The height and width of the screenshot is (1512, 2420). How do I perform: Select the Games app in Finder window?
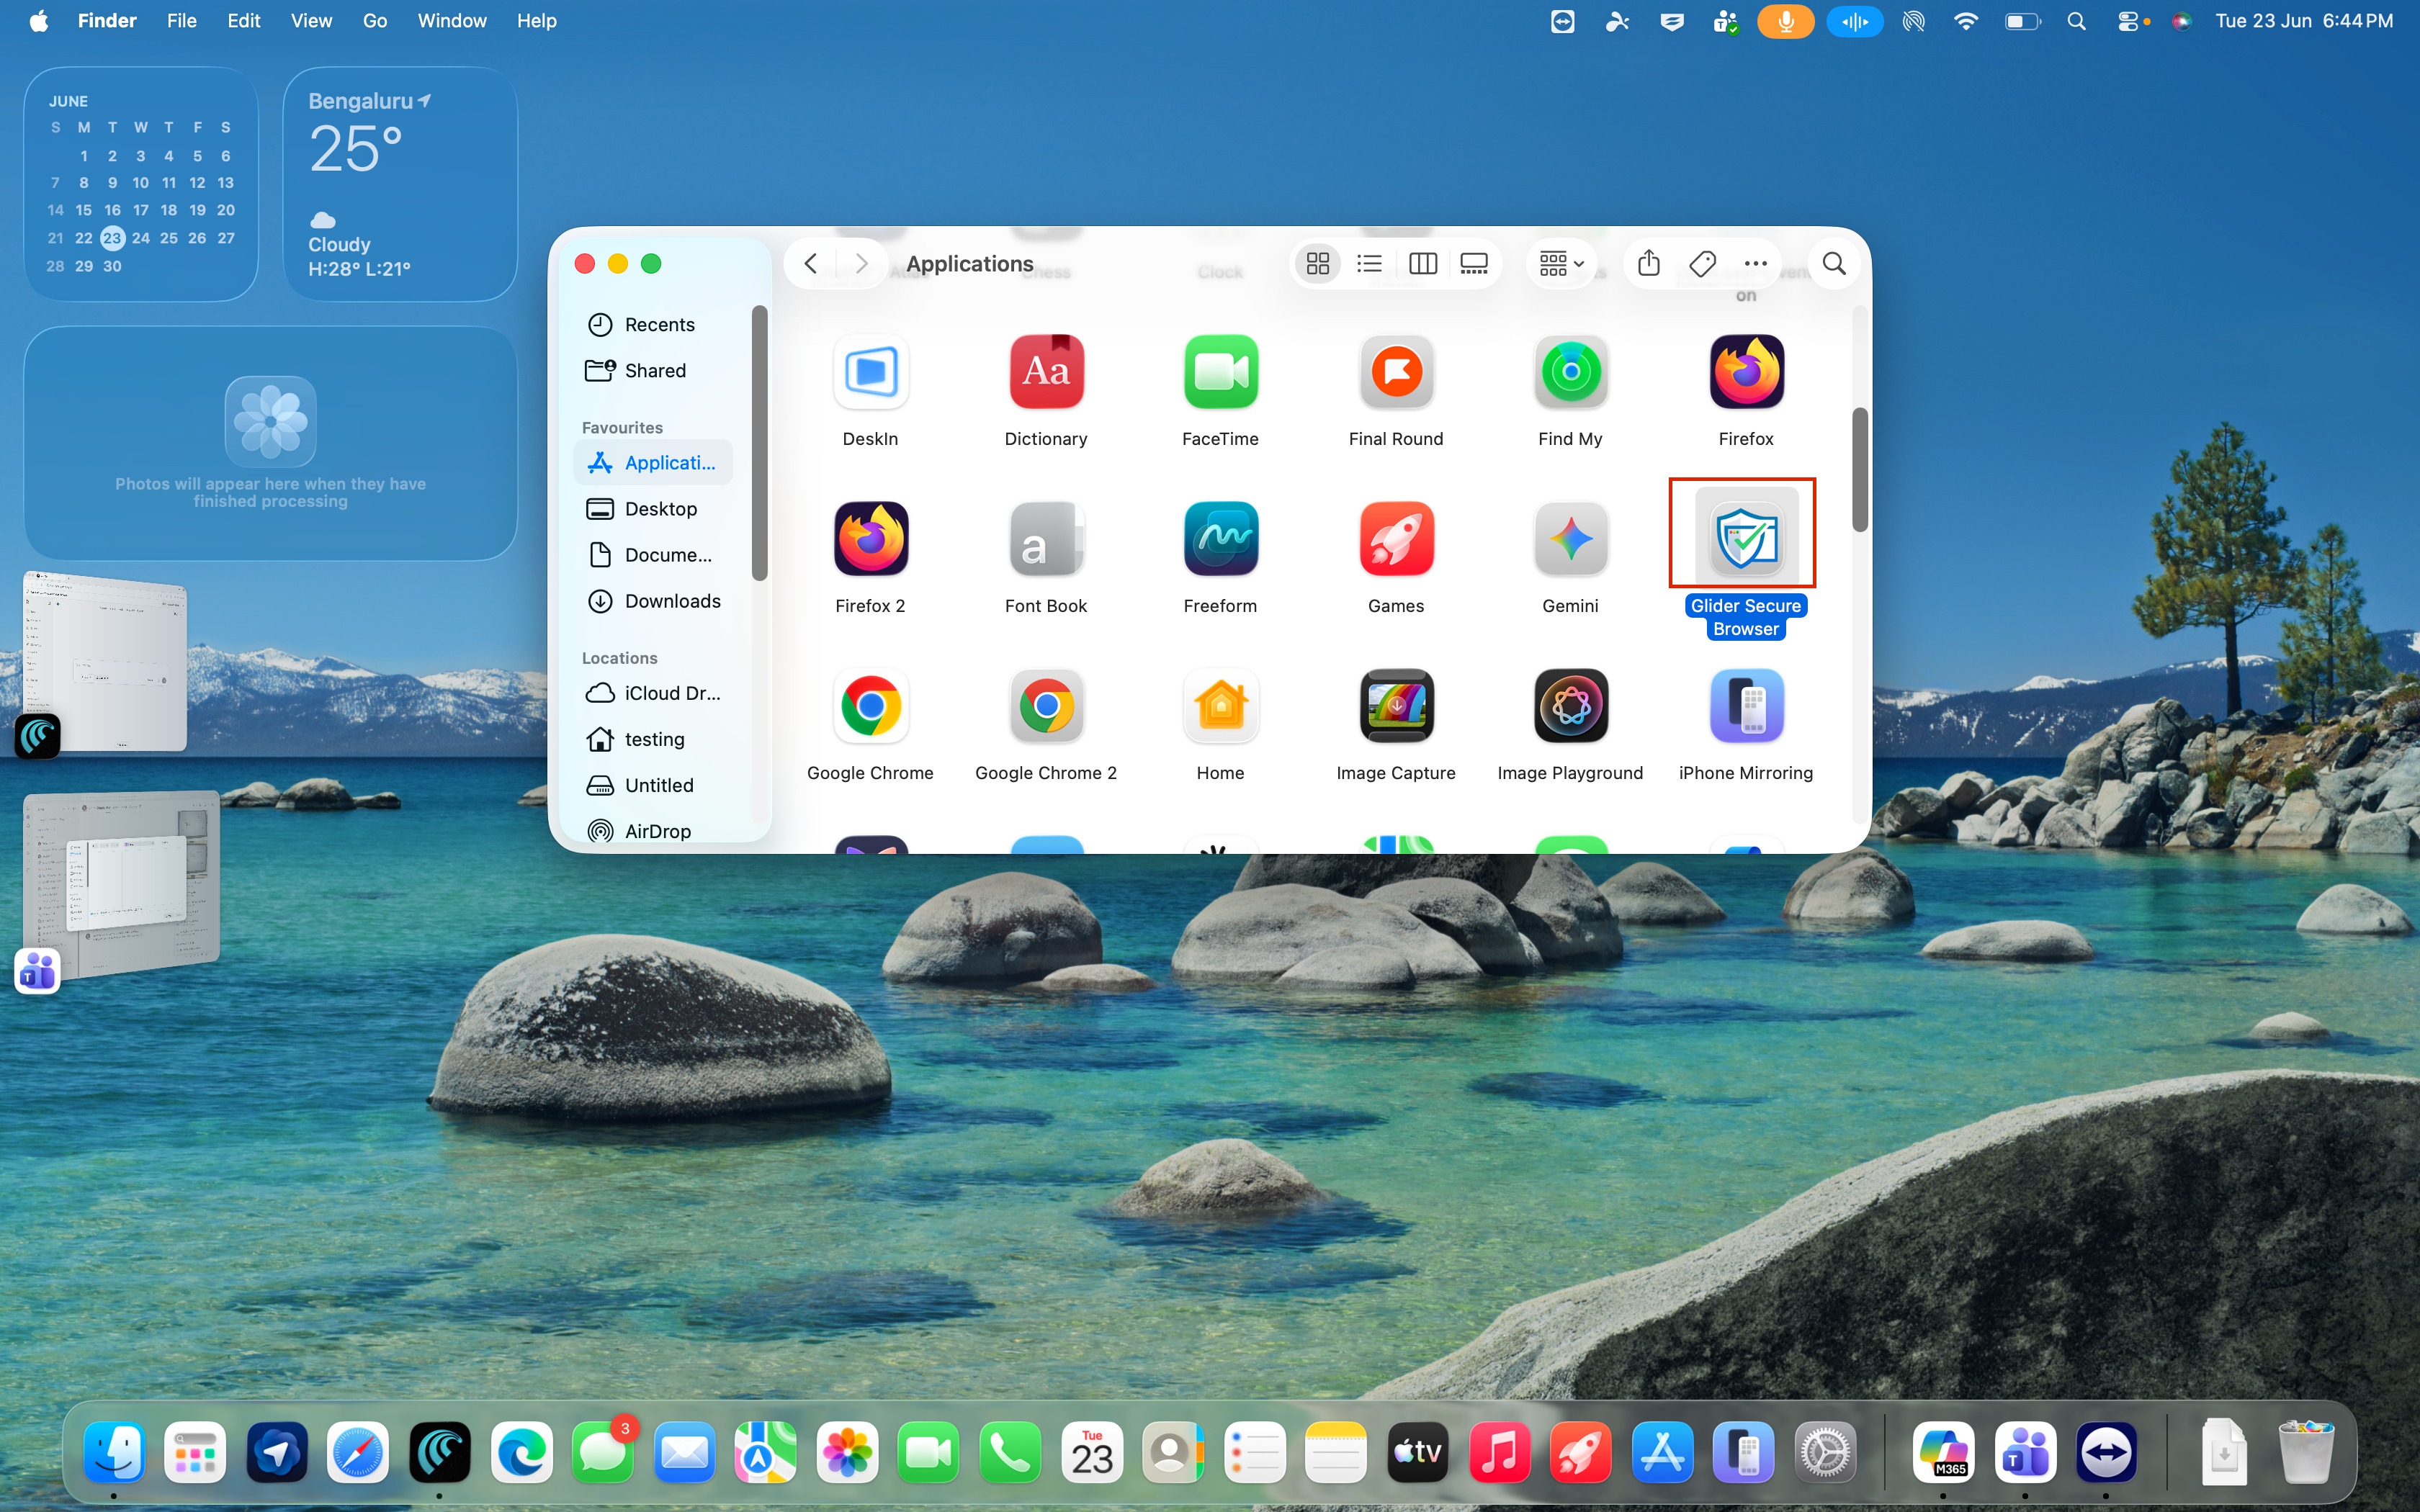pos(1396,539)
